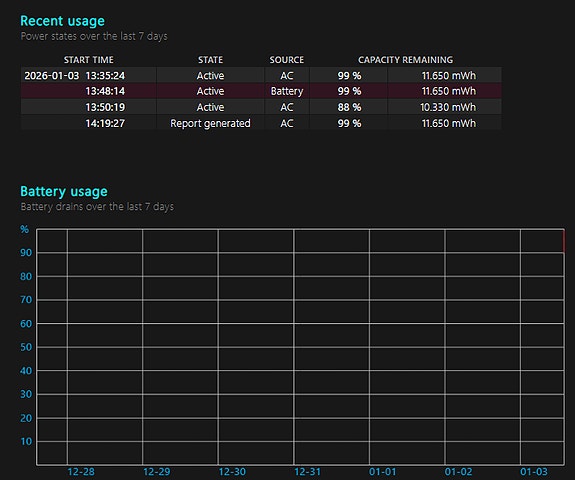The width and height of the screenshot is (575, 480).
Task: Select the 13:35:24 Active AC row
Action: [261, 75]
